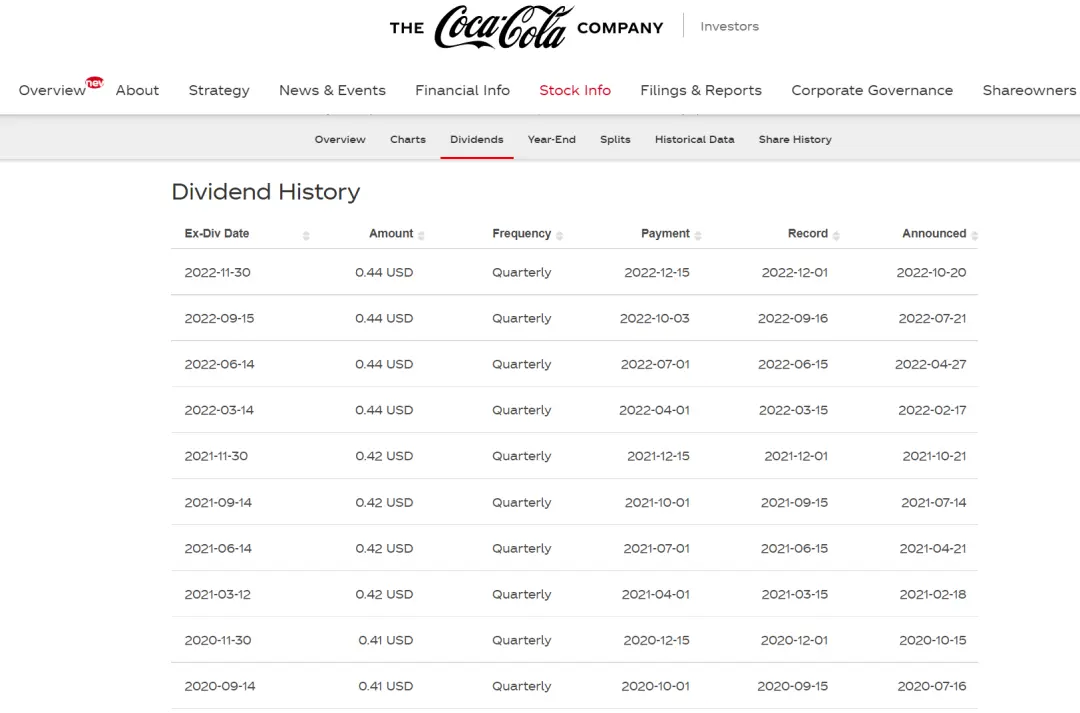Go to the Investors link beside logo

pyautogui.click(x=729, y=26)
